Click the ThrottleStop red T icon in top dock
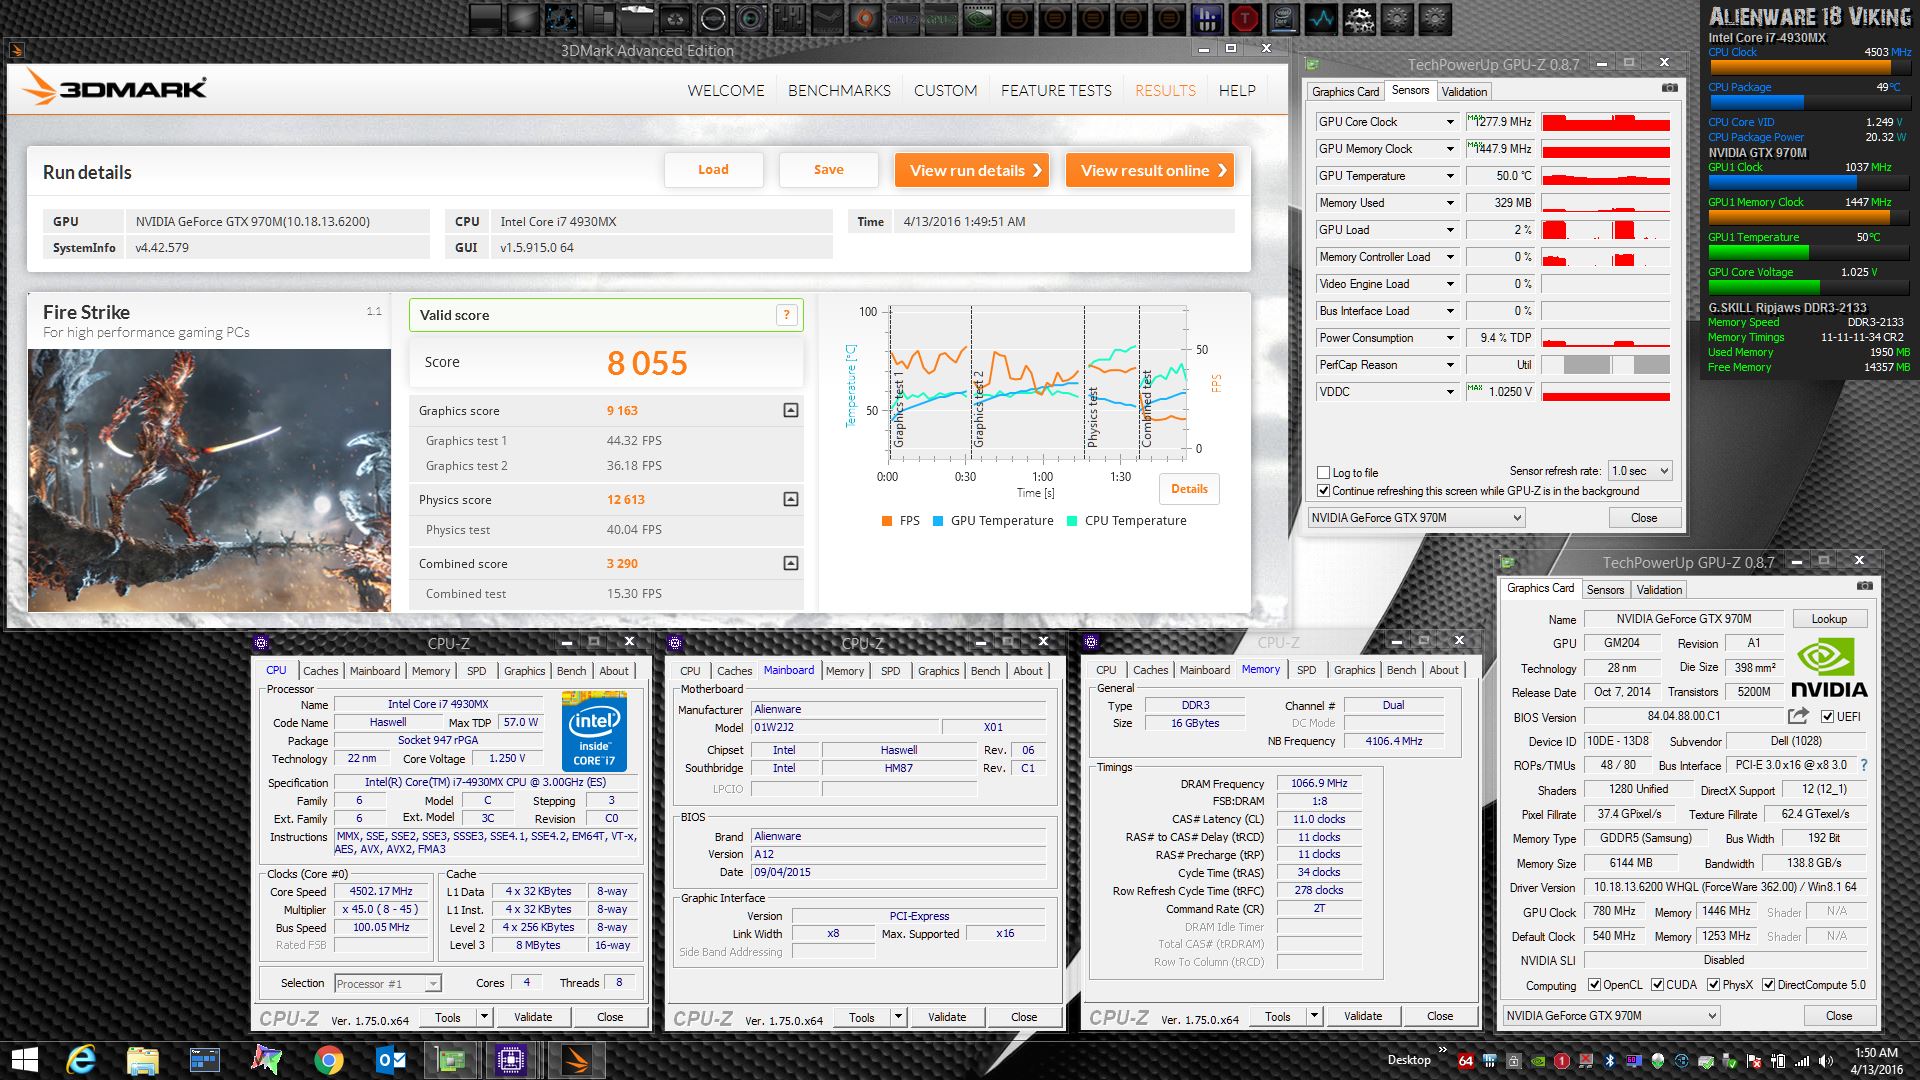This screenshot has width=1920, height=1080. pyautogui.click(x=1245, y=18)
